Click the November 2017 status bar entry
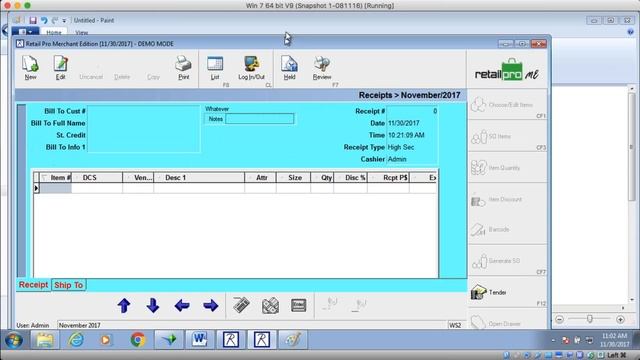This screenshot has width=640, height=360. point(80,325)
